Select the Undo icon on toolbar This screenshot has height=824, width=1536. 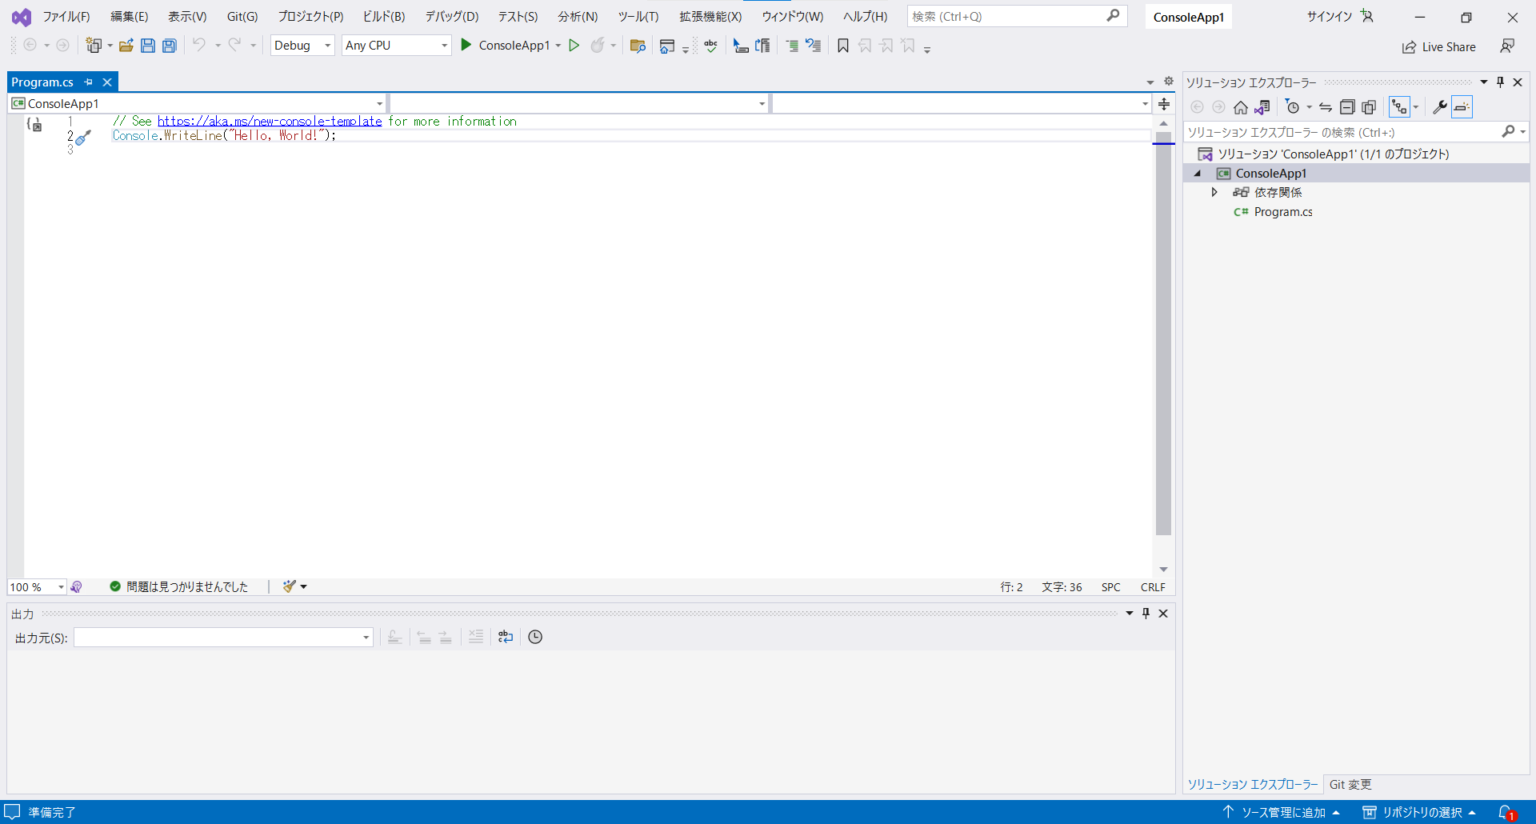click(x=199, y=45)
